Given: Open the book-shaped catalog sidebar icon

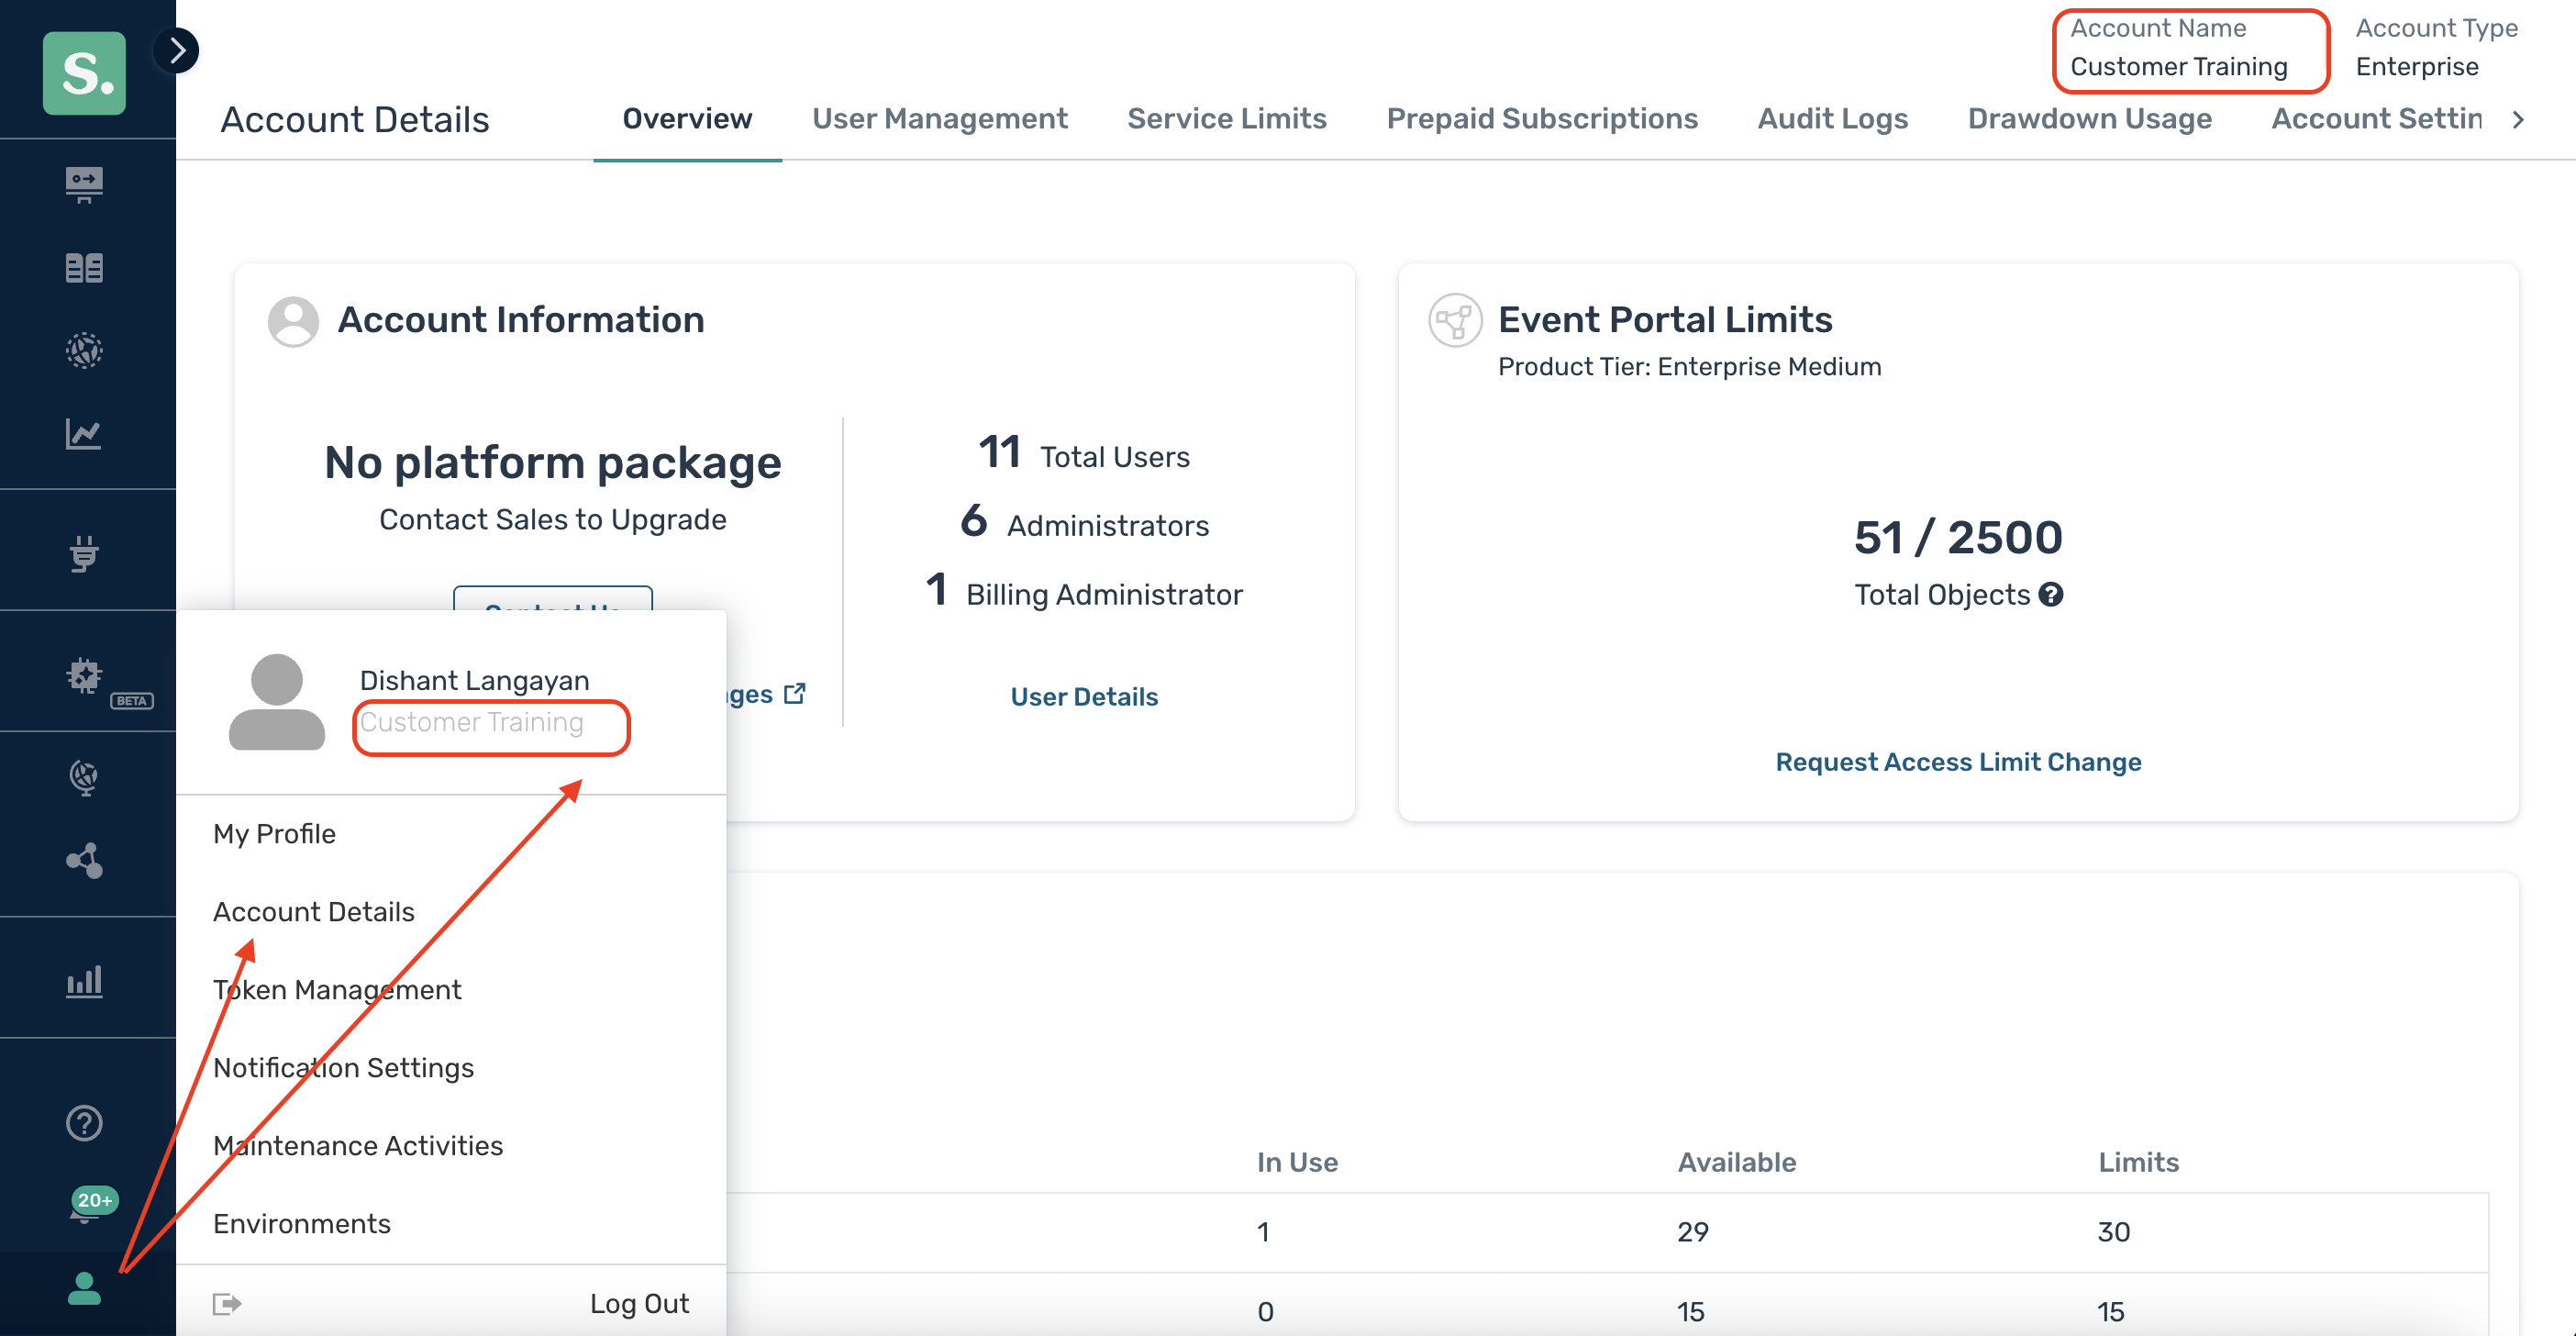Looking at the screenshot, I should tap(84, 268).
